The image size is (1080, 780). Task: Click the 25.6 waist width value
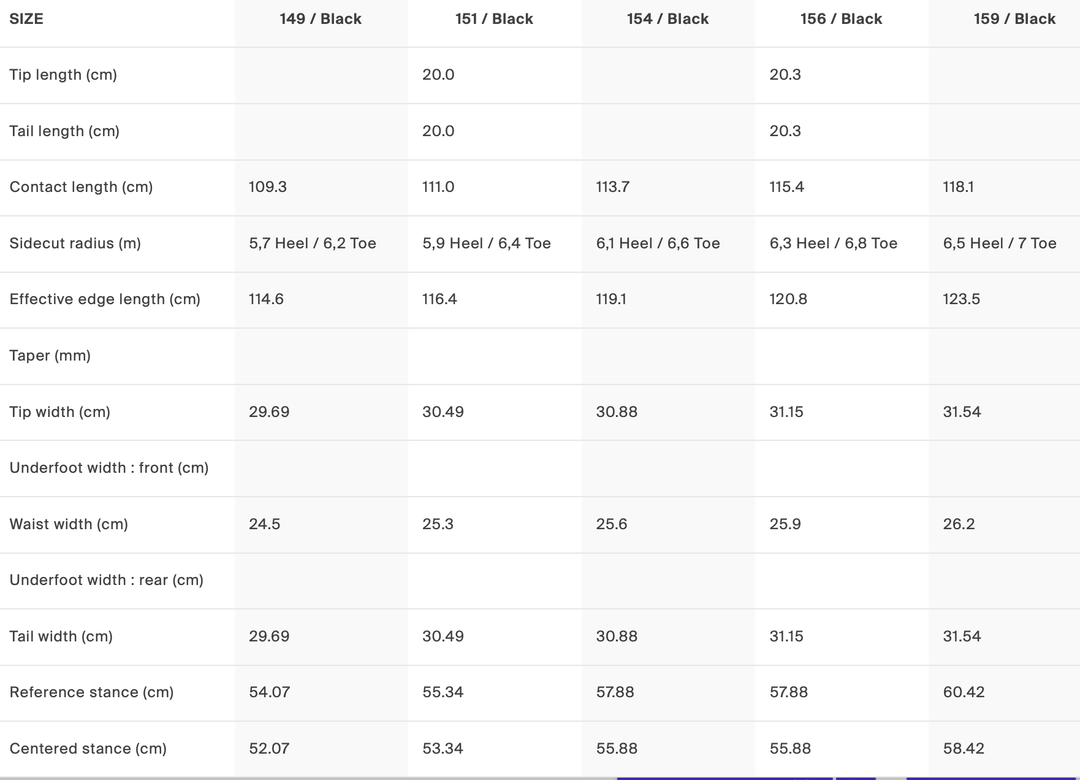tap(611, 524)
